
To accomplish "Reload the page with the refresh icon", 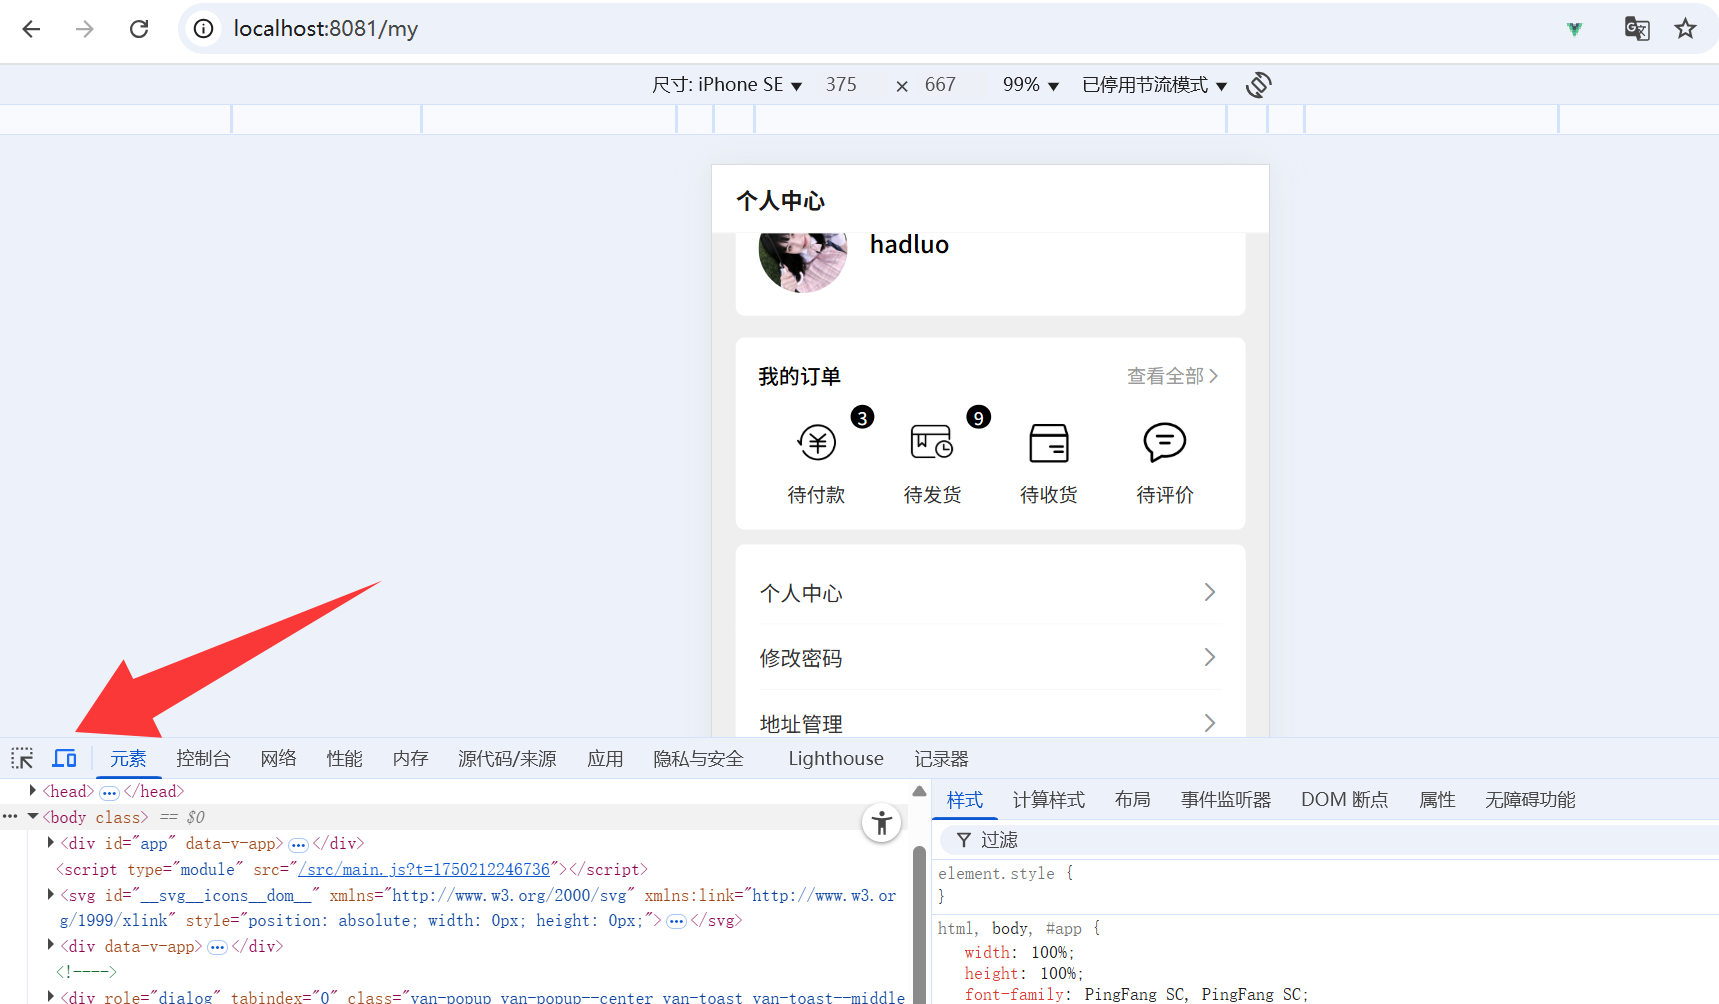I will (x=139, y=29).
